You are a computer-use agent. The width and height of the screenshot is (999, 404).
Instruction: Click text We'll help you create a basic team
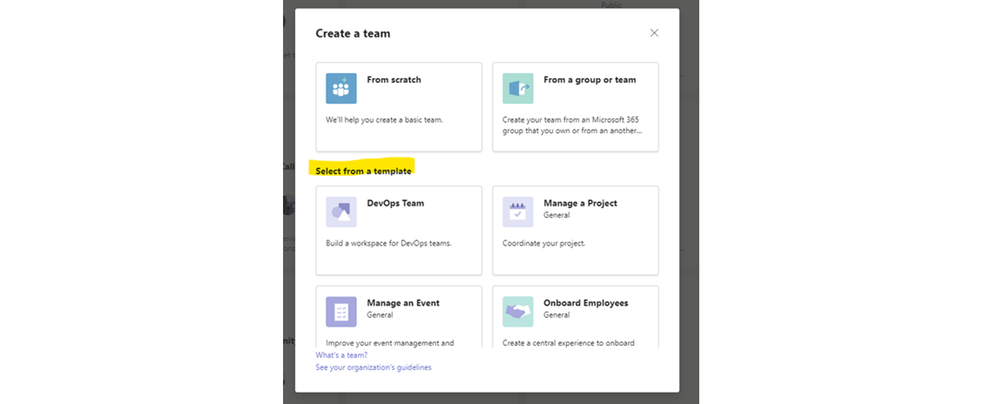384,119
